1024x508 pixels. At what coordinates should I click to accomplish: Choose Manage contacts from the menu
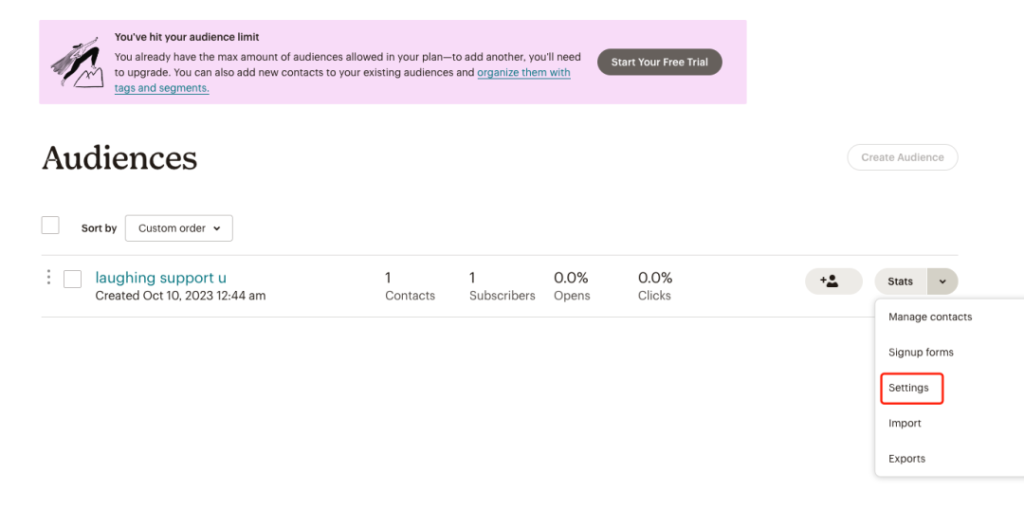click(x=930, y=317)
